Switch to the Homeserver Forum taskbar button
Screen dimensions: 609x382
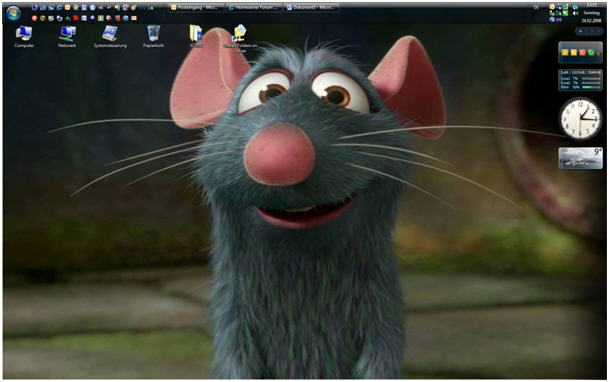pos(254,7)
